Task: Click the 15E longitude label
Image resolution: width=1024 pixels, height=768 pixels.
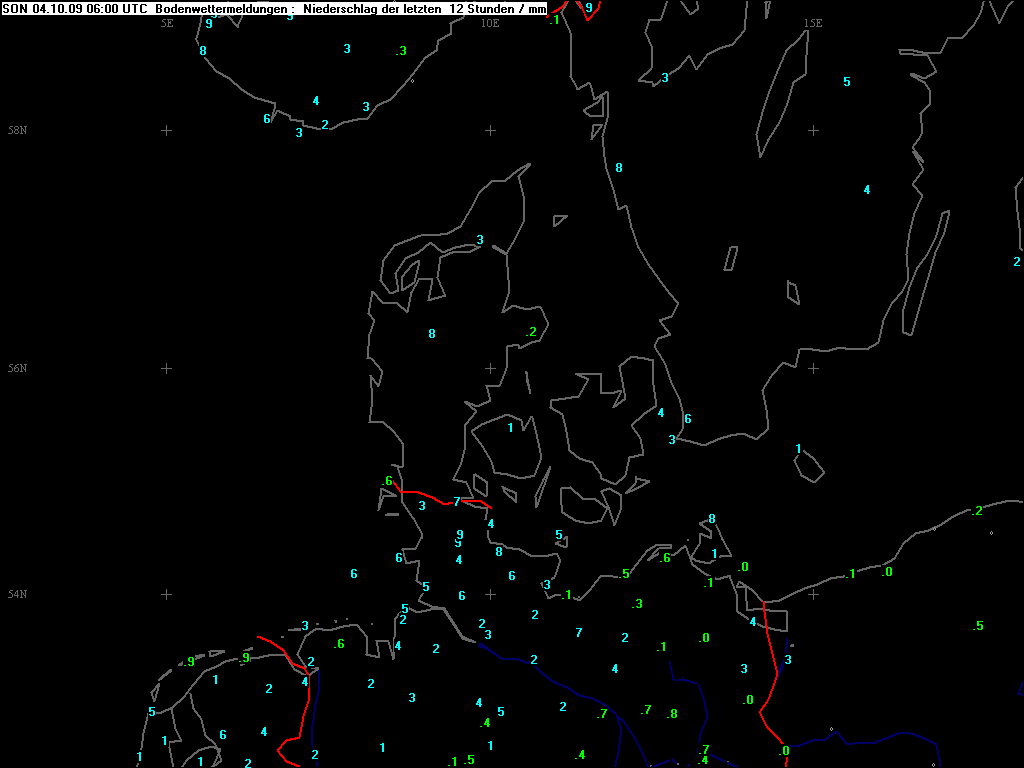Action: pos(813,23)
